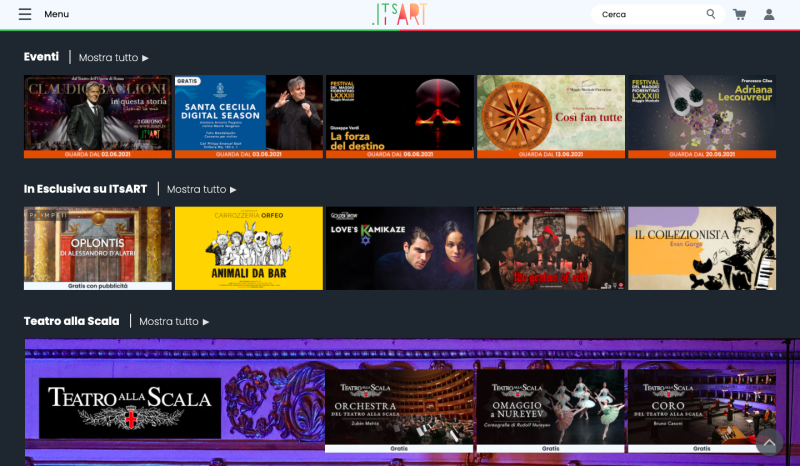The height and width of the screenshot is (466, 800).
Task: Open Love's Kamikaze card
Action: click(x=399, y=248)
